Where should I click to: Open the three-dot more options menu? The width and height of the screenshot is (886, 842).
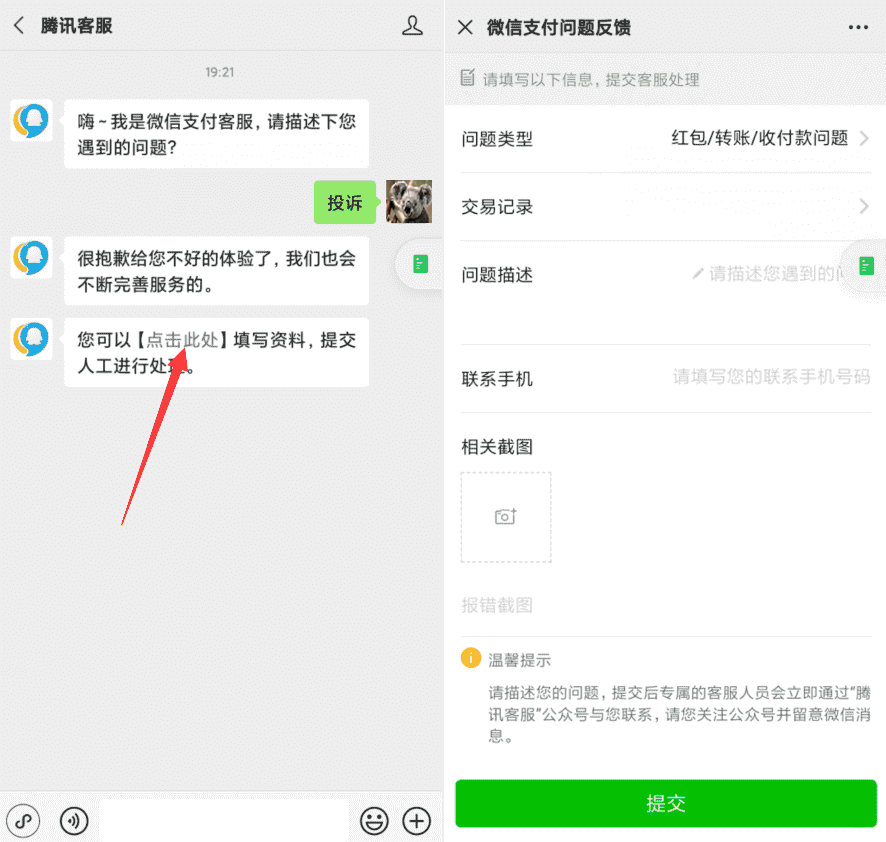click(x=858, y=27)
